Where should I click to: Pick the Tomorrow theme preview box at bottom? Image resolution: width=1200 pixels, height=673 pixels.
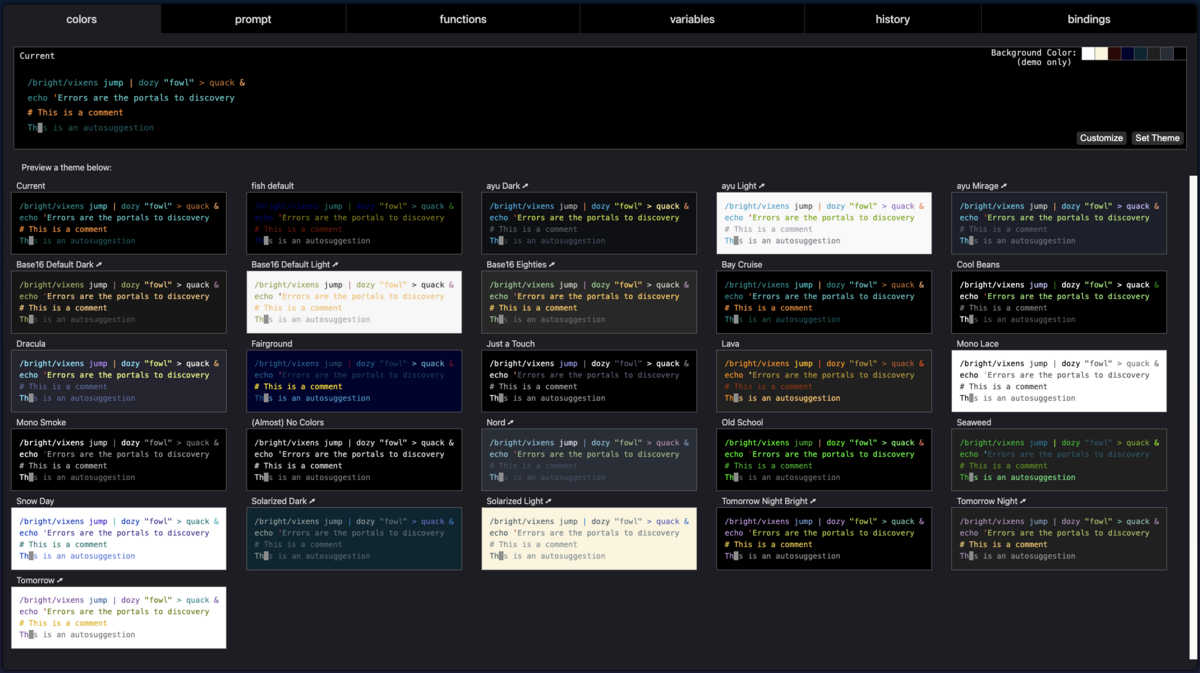(x=119, y=618)
